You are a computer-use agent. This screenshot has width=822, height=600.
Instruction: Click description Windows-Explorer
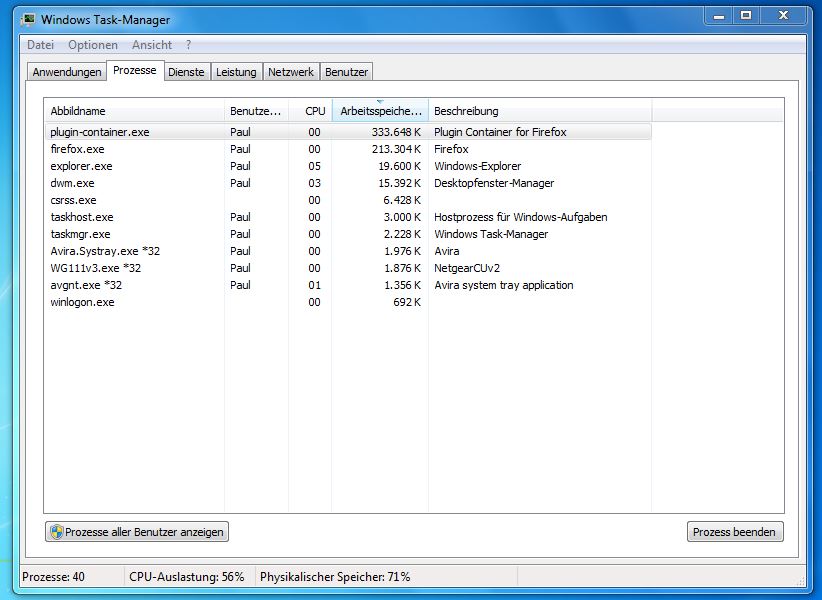478,166
